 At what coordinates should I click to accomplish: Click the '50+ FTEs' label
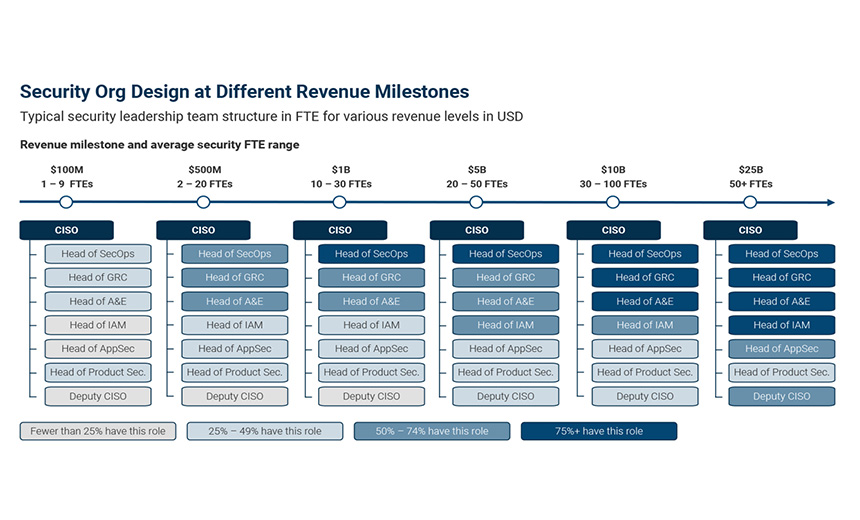[750, 184]
